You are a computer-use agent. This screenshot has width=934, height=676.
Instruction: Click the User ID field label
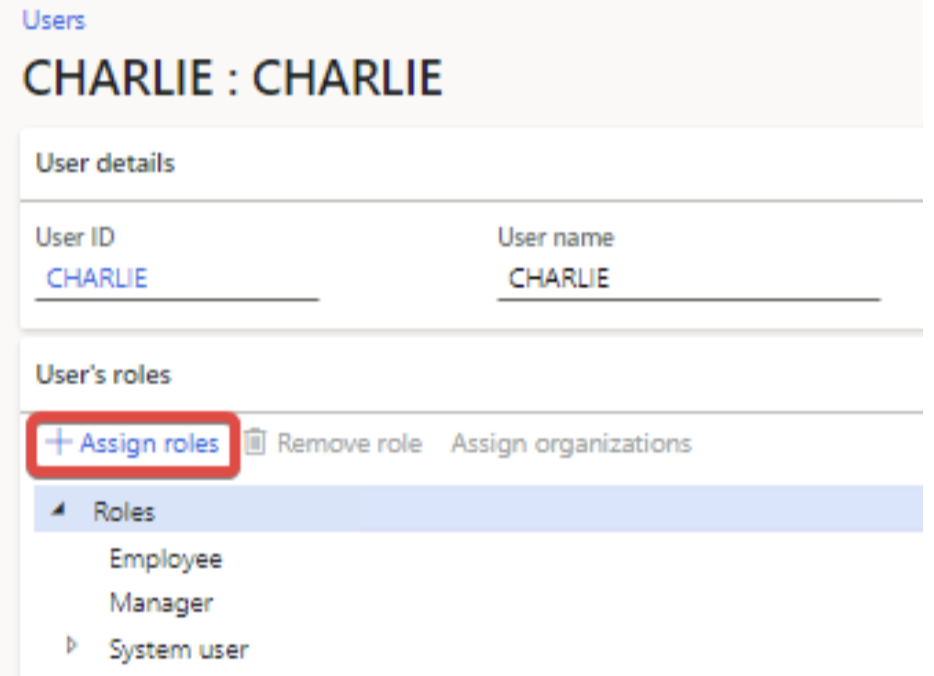(75, 237)
